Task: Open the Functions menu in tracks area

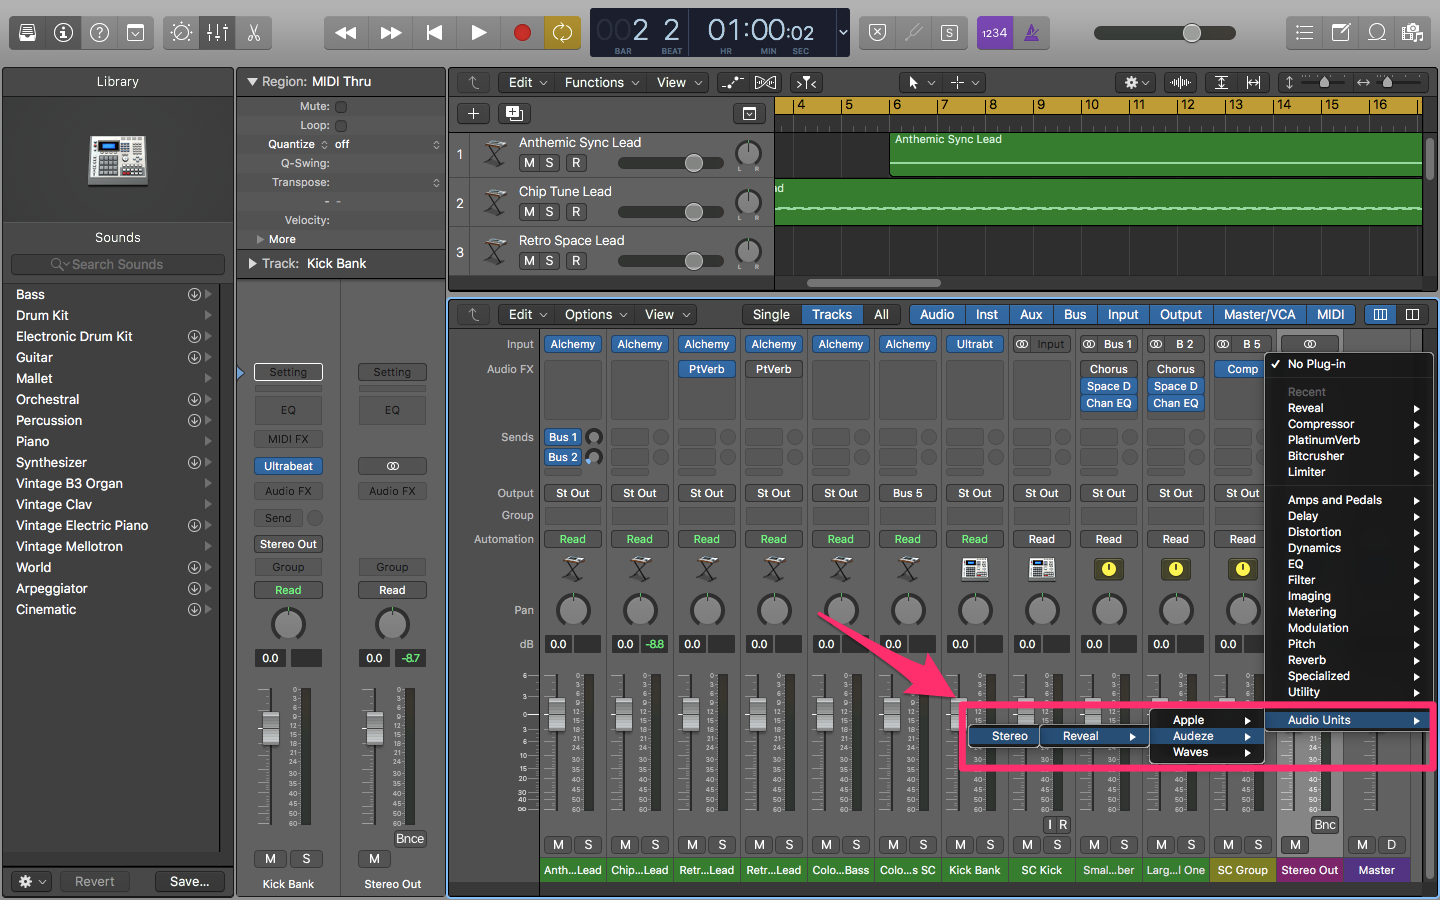Action: pos(602,82)
